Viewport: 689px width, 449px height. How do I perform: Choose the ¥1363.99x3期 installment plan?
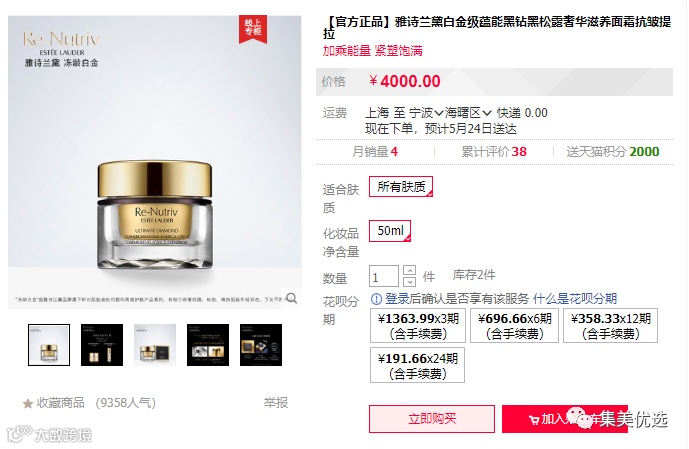point(418,326)
